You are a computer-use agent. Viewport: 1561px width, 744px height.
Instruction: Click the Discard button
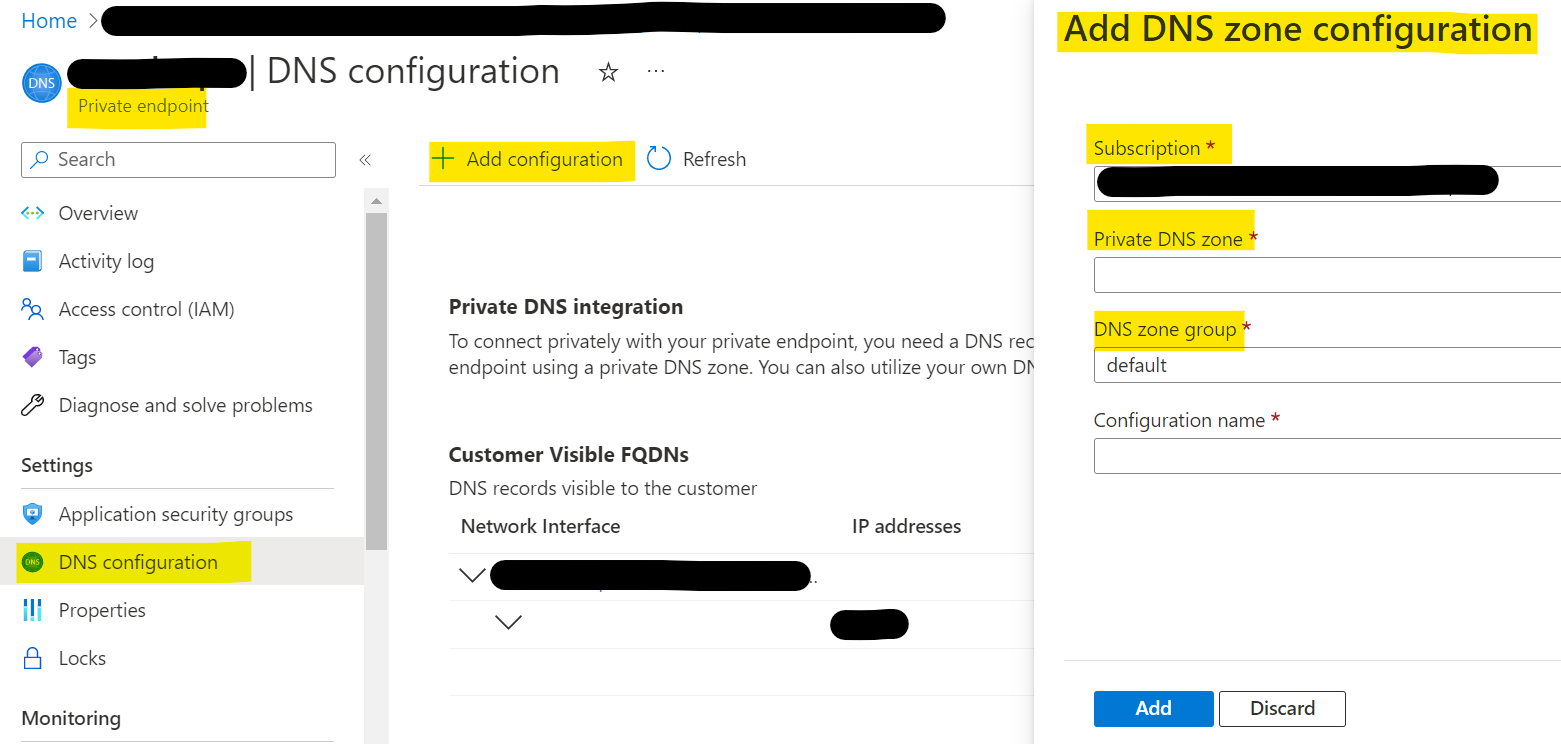1282,708
